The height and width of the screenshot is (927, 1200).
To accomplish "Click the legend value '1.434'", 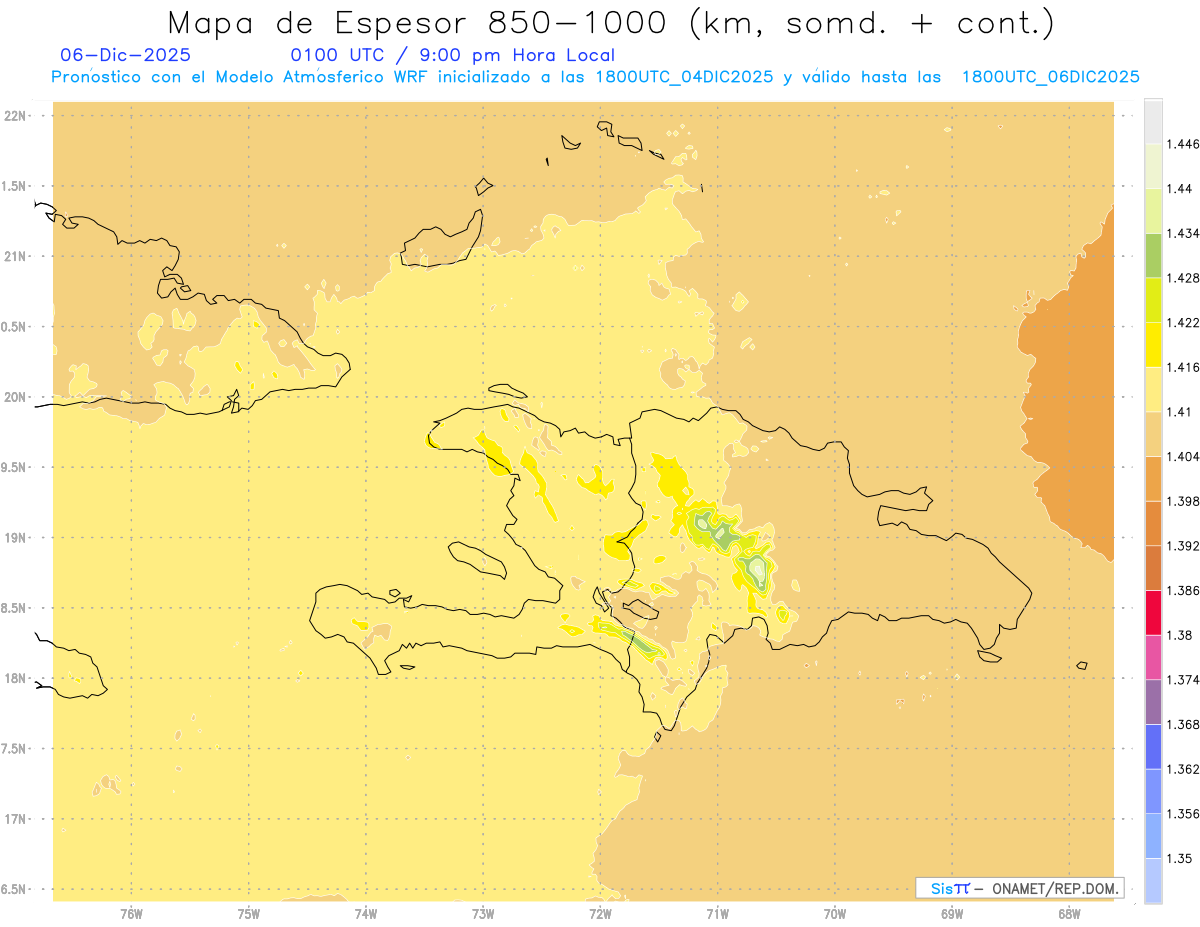I will tap(1183, 233).
